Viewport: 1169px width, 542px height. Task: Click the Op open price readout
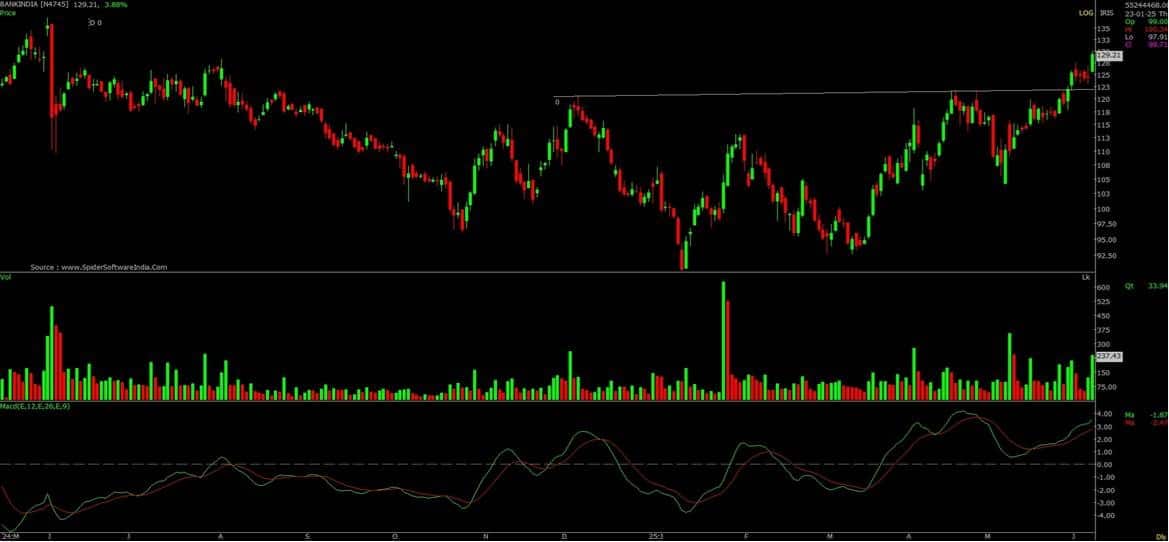coord(1143,21)
